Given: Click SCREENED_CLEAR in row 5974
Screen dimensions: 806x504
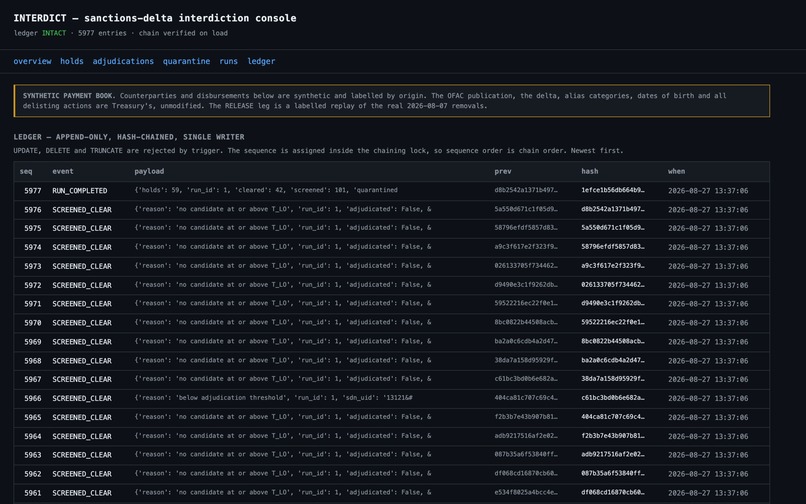Looking at the screenshot, I should tap(82, 247).
